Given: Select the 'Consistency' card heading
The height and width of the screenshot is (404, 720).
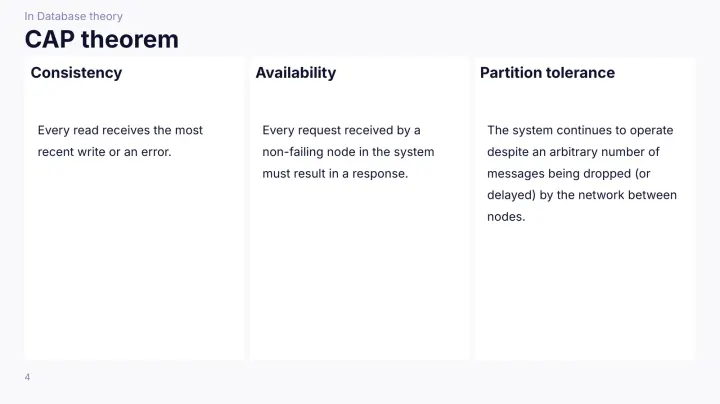Looking at the screenshot, I should (76, 73).
